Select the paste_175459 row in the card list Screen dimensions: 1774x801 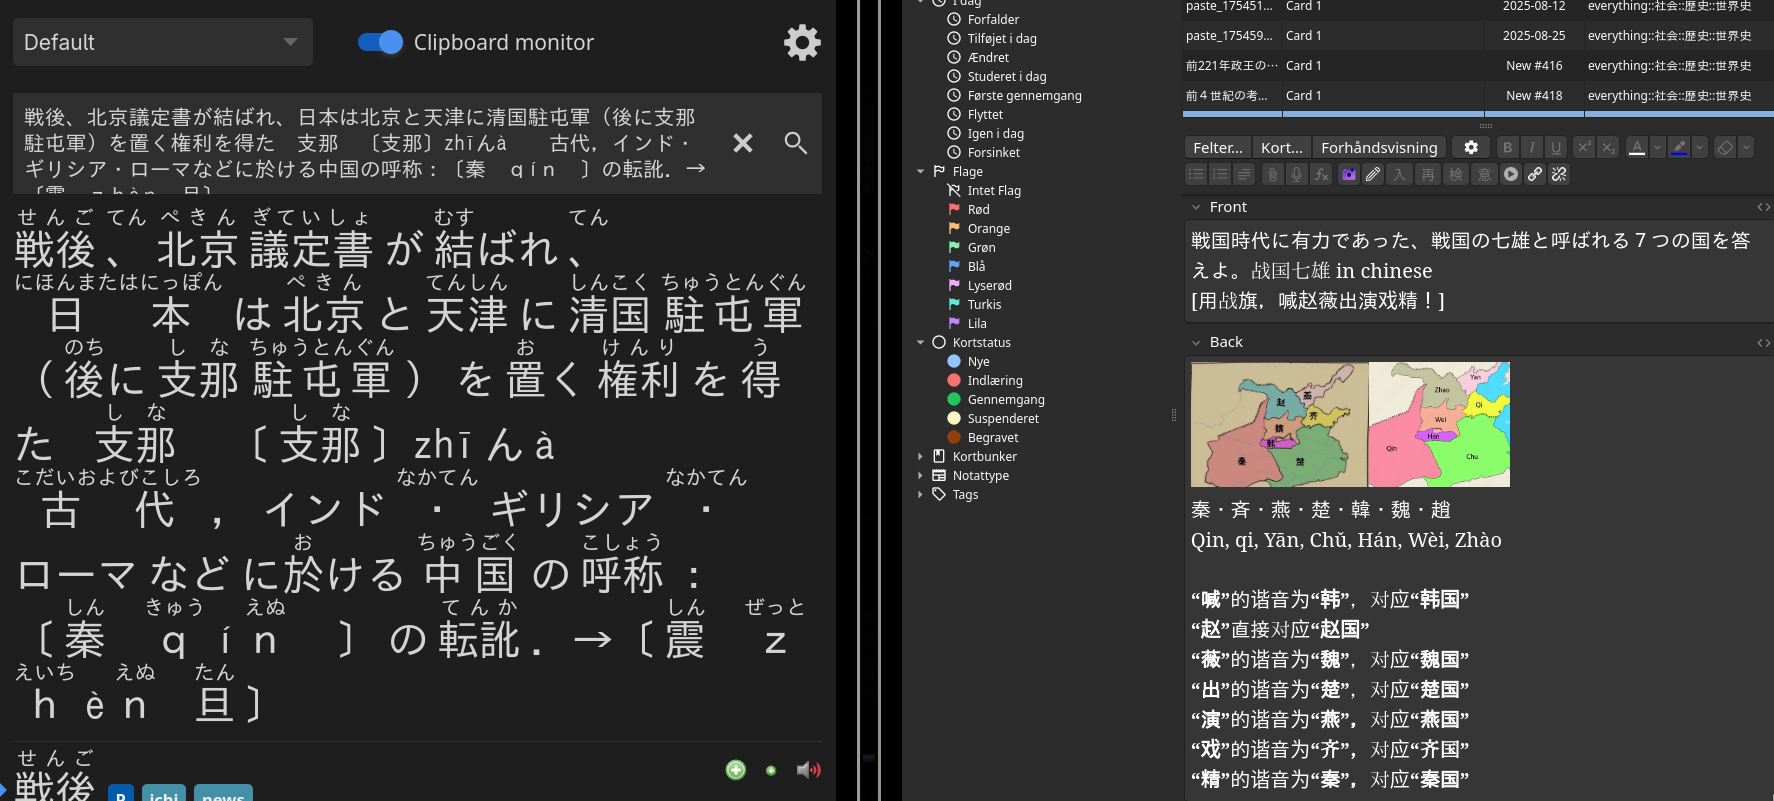click(x=1478, y=36)
